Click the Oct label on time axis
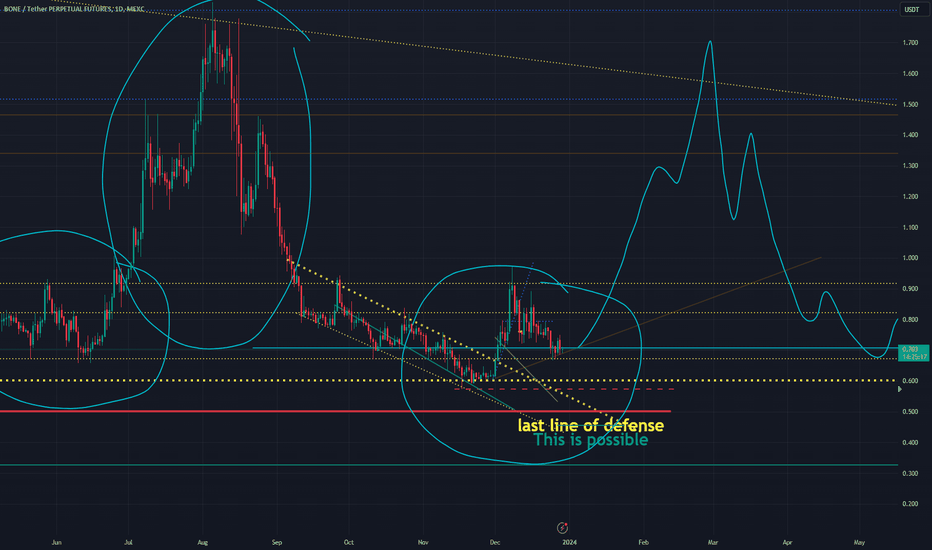Viewport: 932px width, 550px height. pyautogui.click(x=349, y=542)
